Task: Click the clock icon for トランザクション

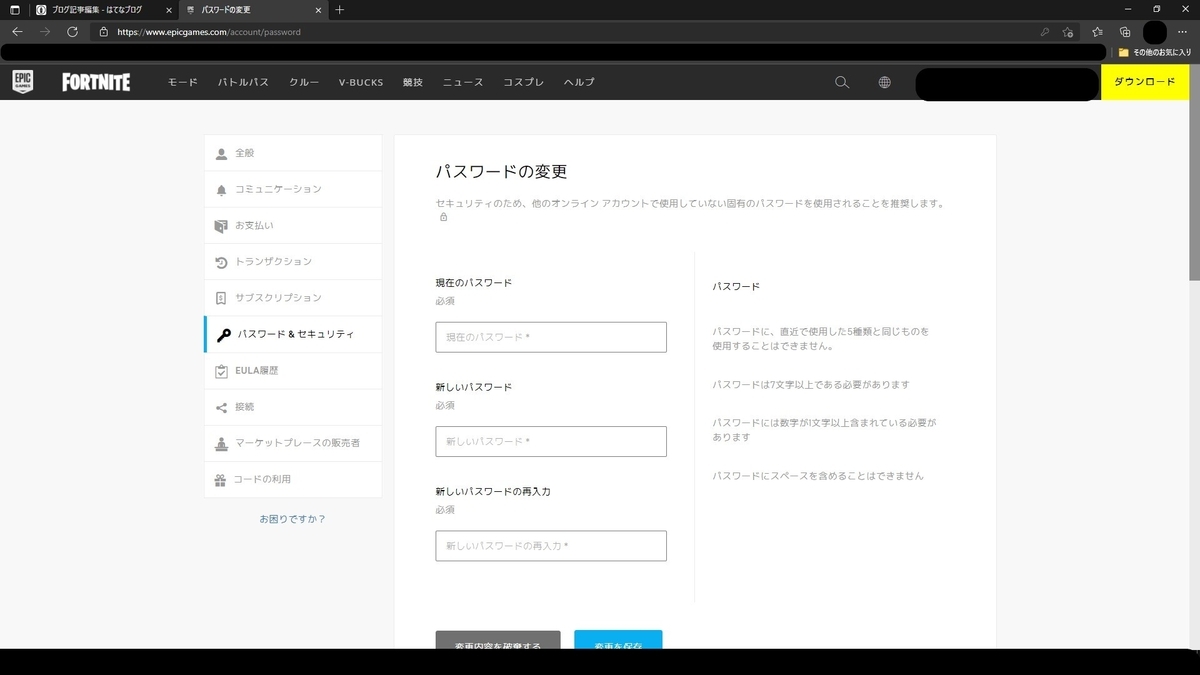Action: point(220,261)
